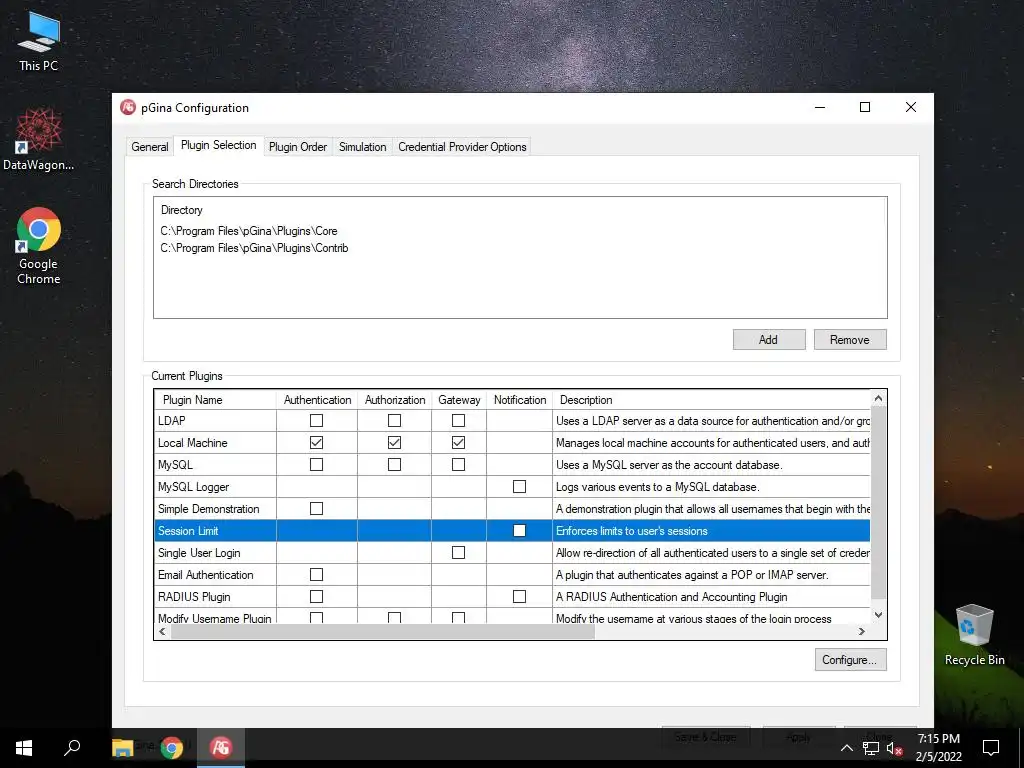Click plugin list horizontal scrollbar thumb
The height and width of the screenshot is (768, 1024).
[x=383, y=632]
